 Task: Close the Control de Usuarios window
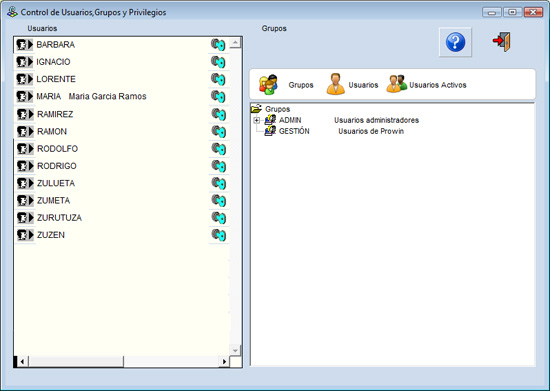pos(533,12)
